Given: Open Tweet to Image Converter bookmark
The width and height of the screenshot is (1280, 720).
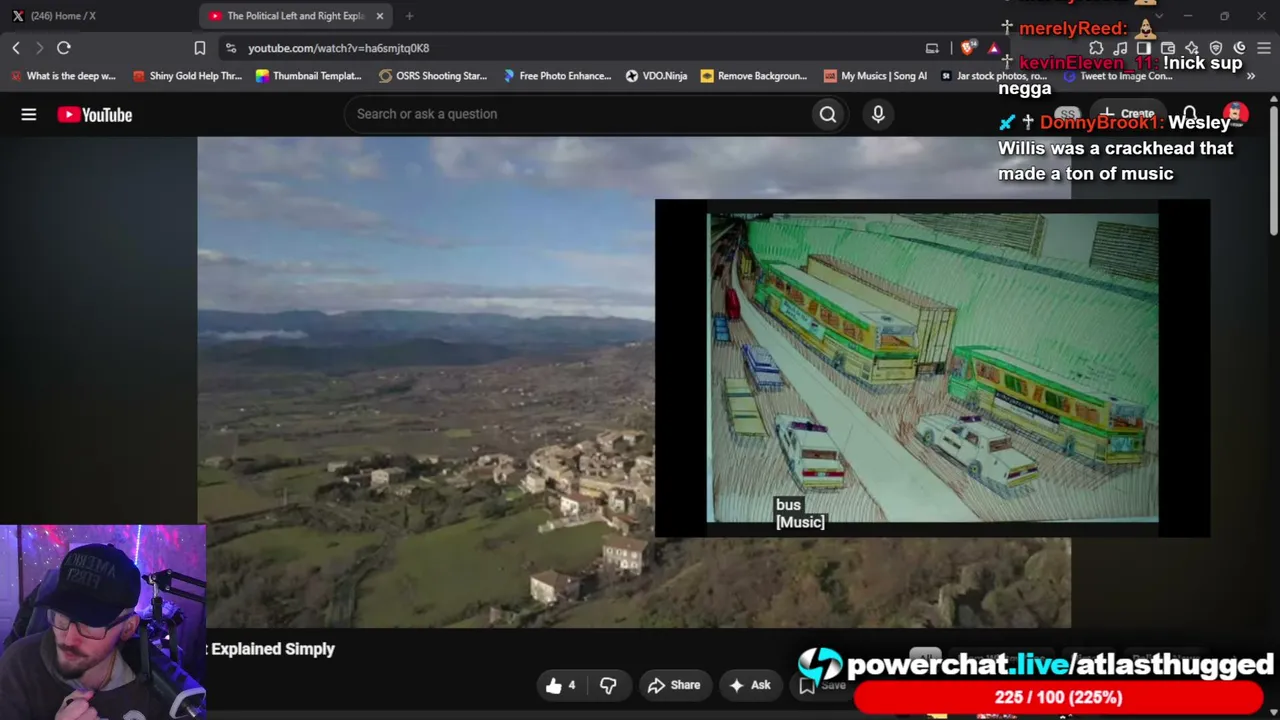Looking at the screenshot, I should pos(1118,76).
